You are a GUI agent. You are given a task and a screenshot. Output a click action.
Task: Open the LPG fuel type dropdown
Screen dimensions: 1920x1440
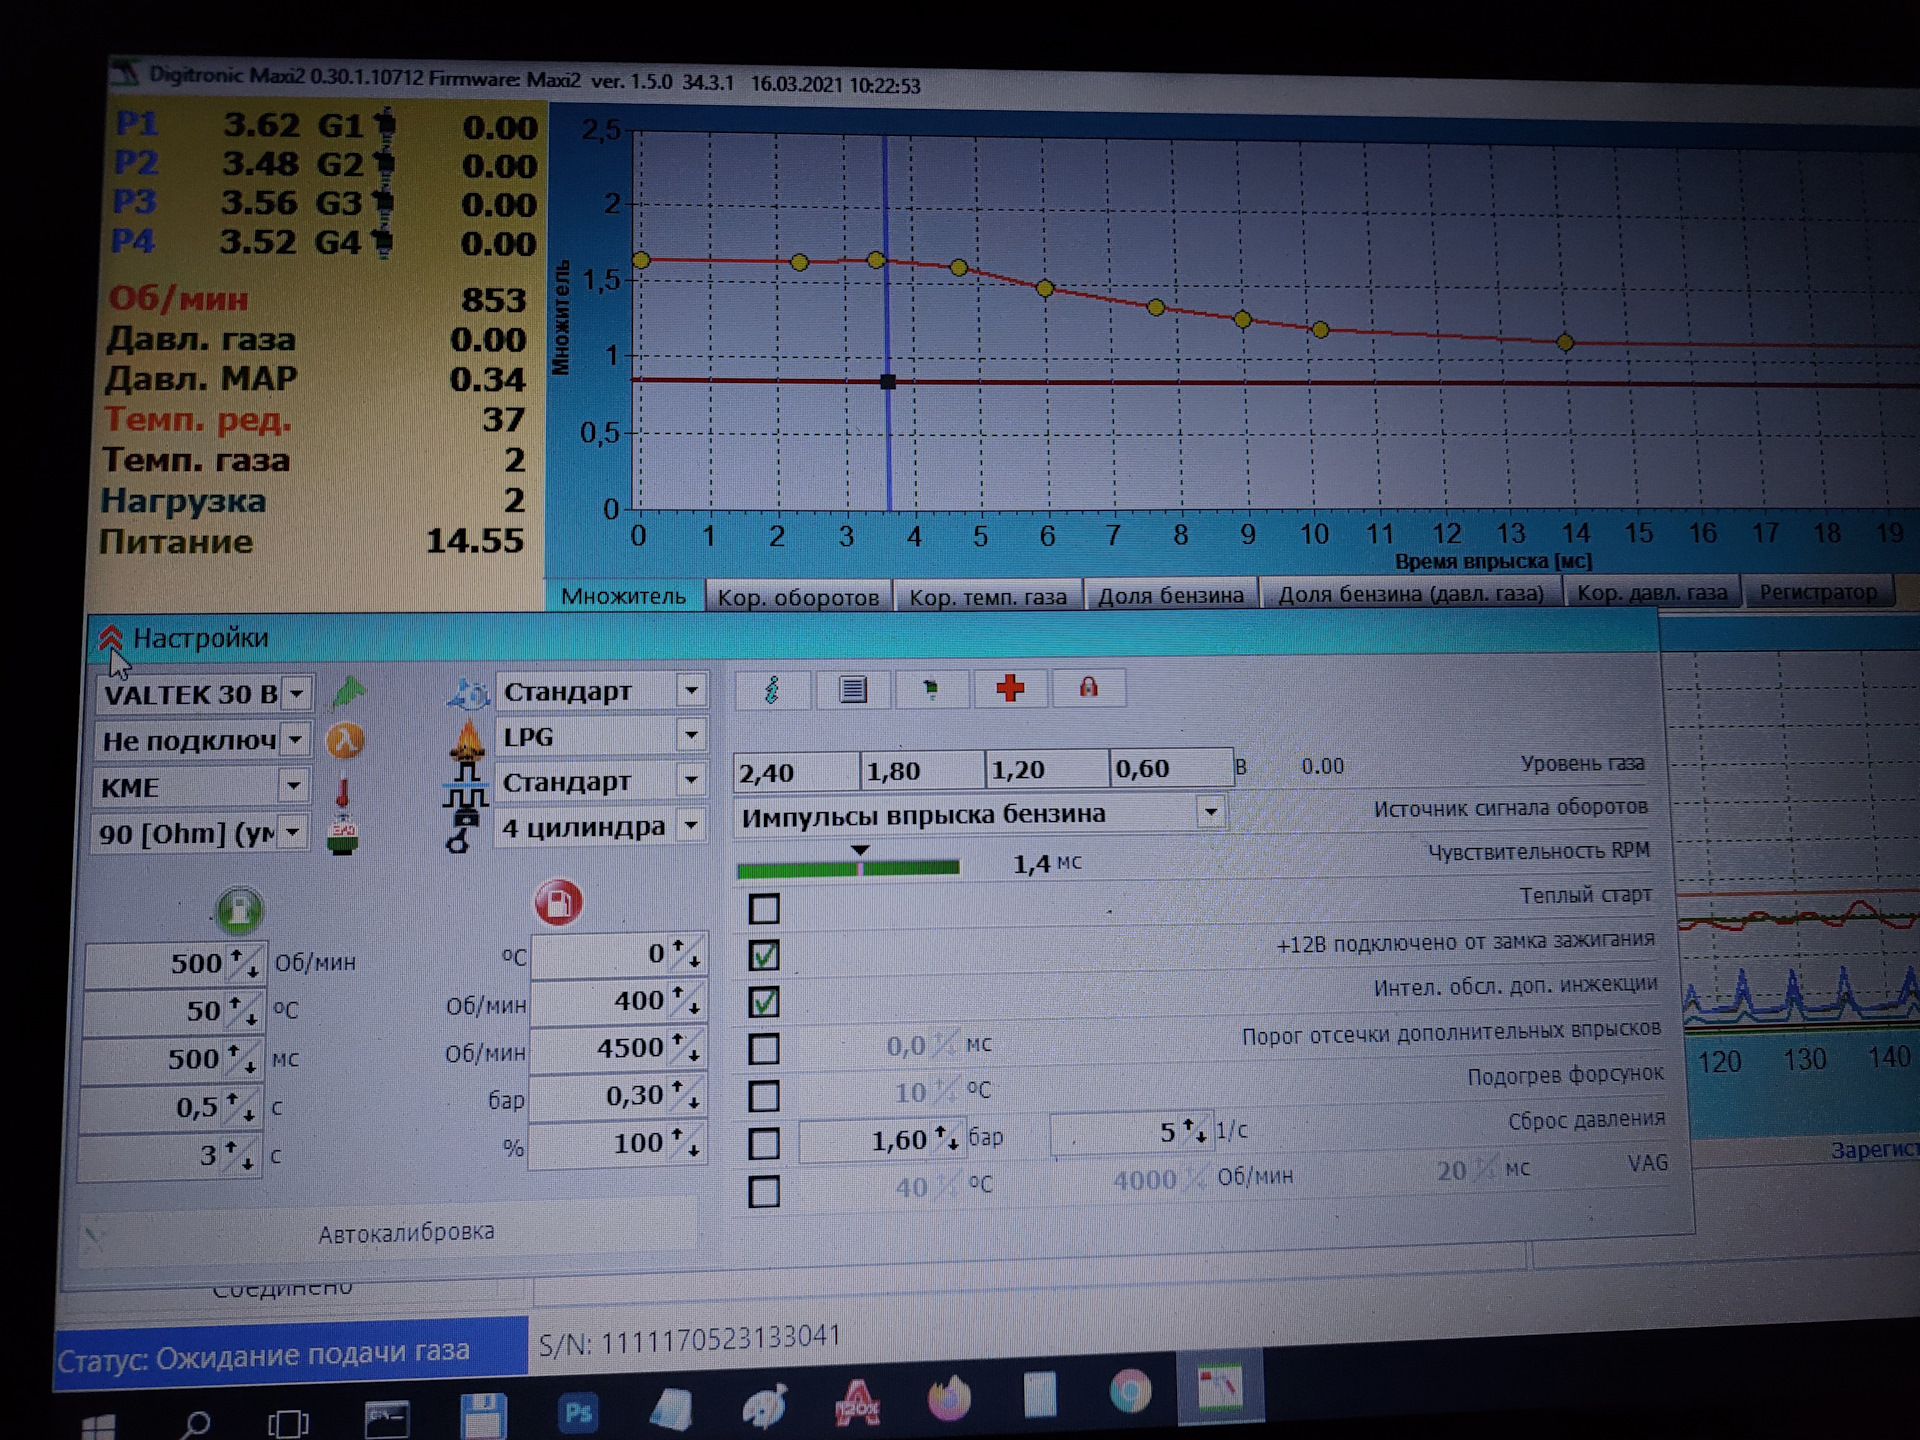[x=690, y=736]
